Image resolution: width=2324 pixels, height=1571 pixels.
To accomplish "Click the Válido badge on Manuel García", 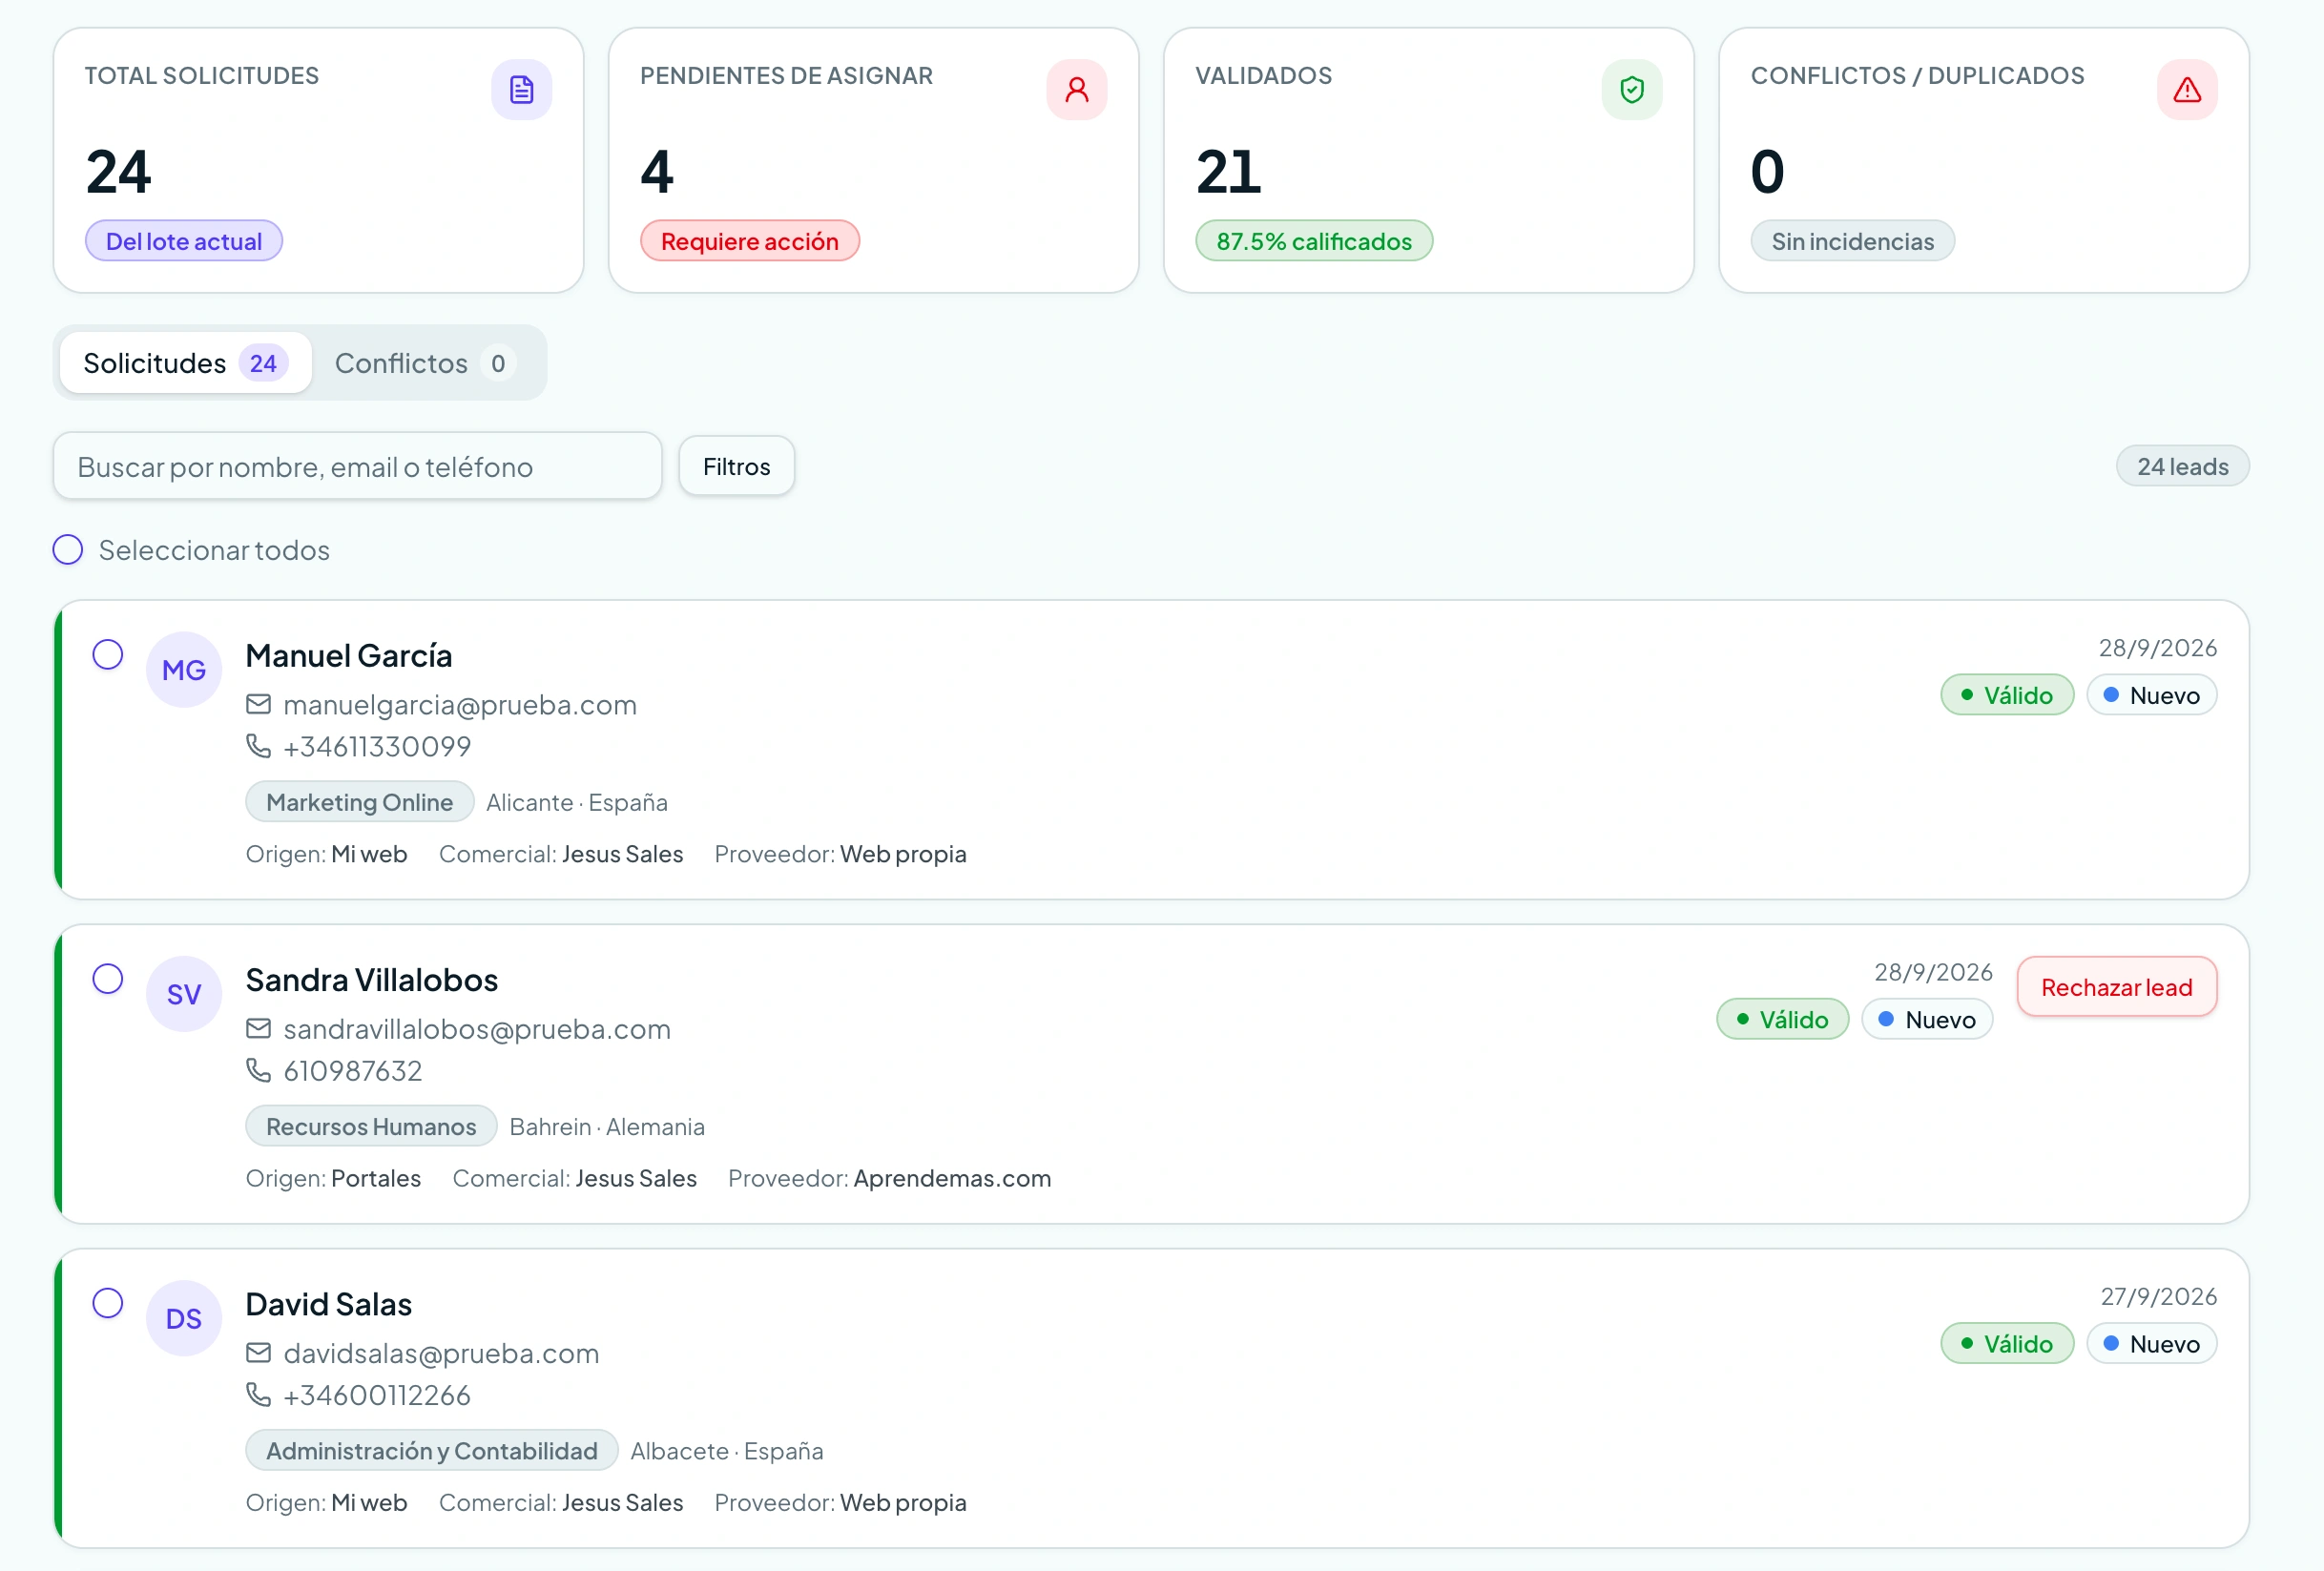I will click(2007, 695).
